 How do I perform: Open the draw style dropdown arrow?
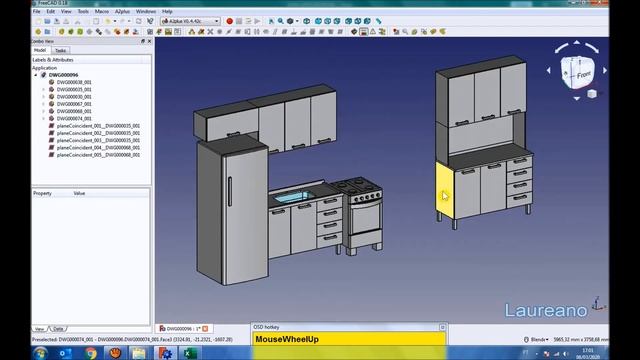[297, 21]
